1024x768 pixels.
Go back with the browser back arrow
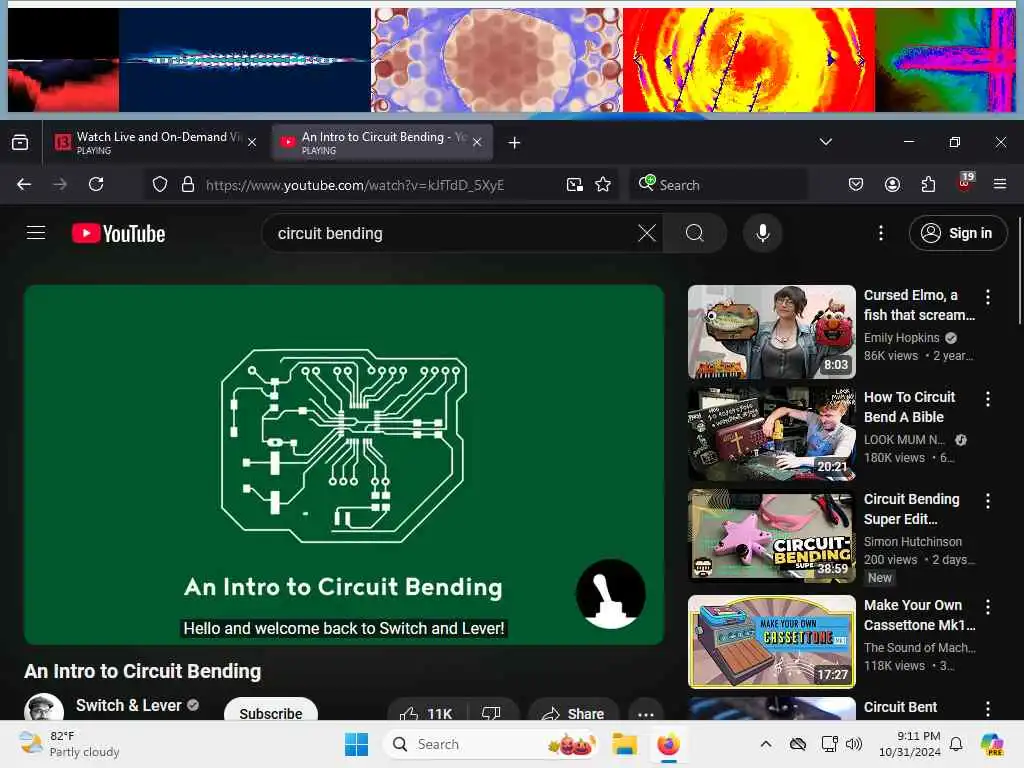24,185
